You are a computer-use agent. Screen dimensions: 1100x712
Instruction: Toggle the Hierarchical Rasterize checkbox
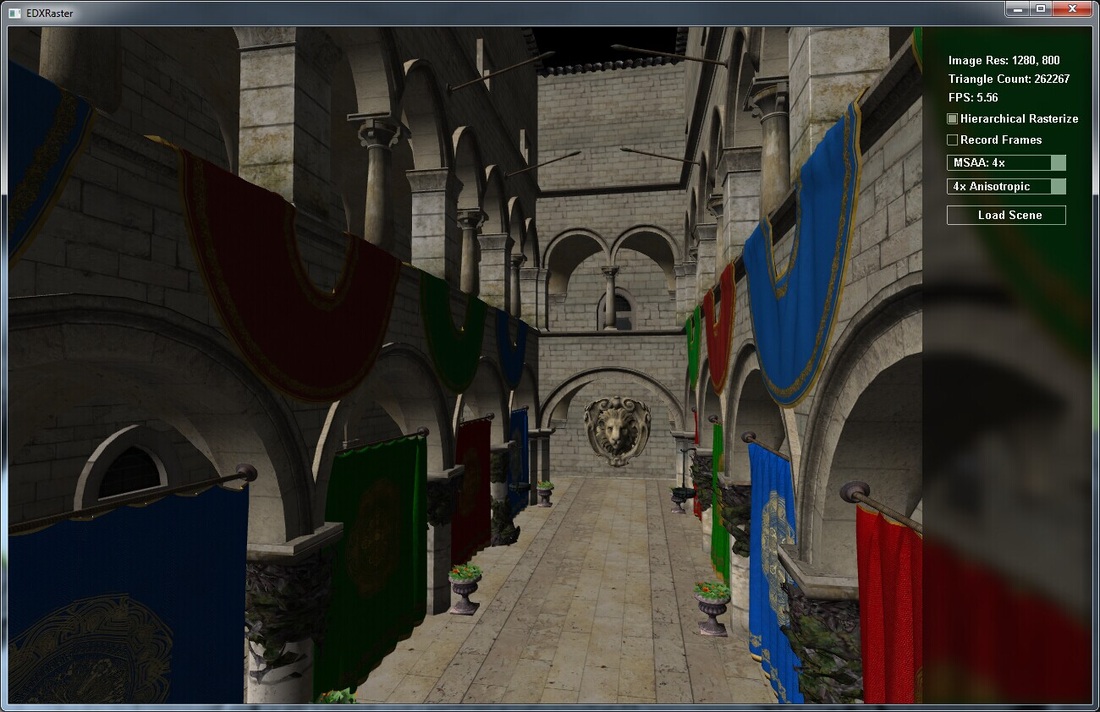[x=952, y=119]
